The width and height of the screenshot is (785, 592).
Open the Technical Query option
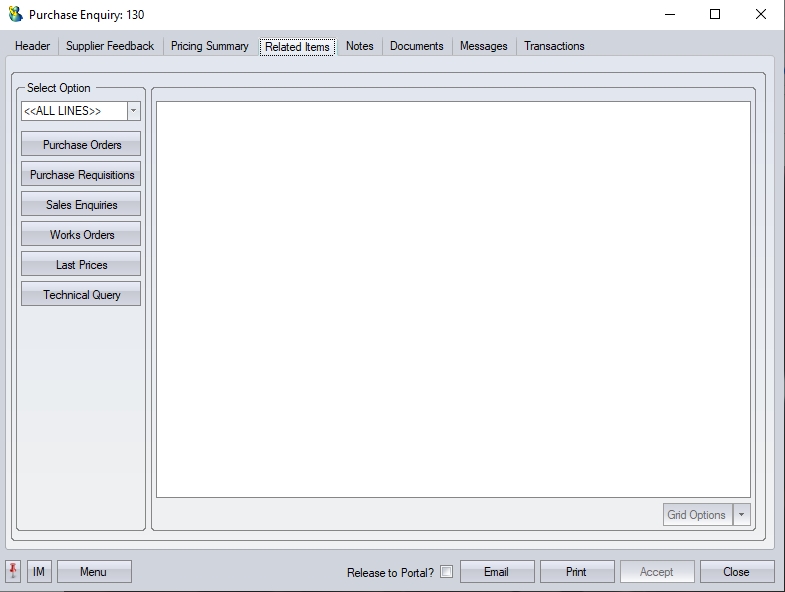coord(81,294)
